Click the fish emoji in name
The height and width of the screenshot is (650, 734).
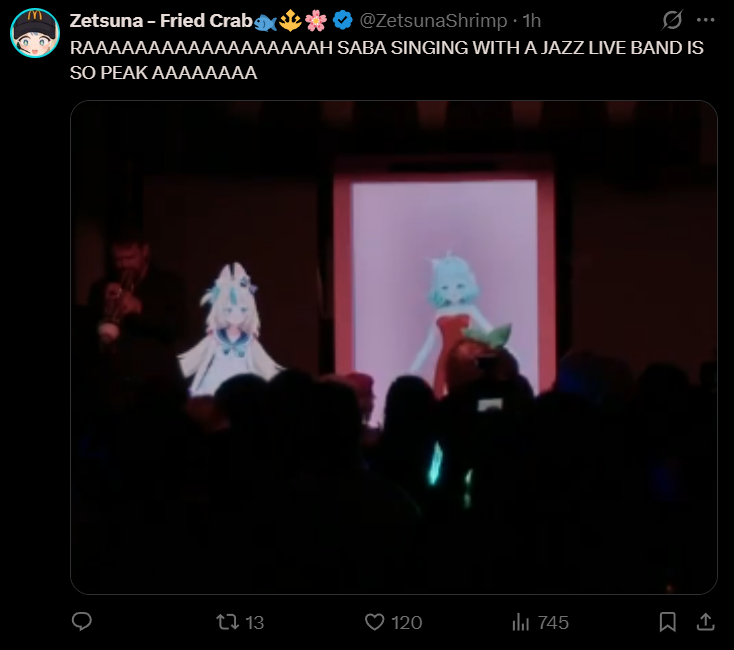[x=265, y=22]
